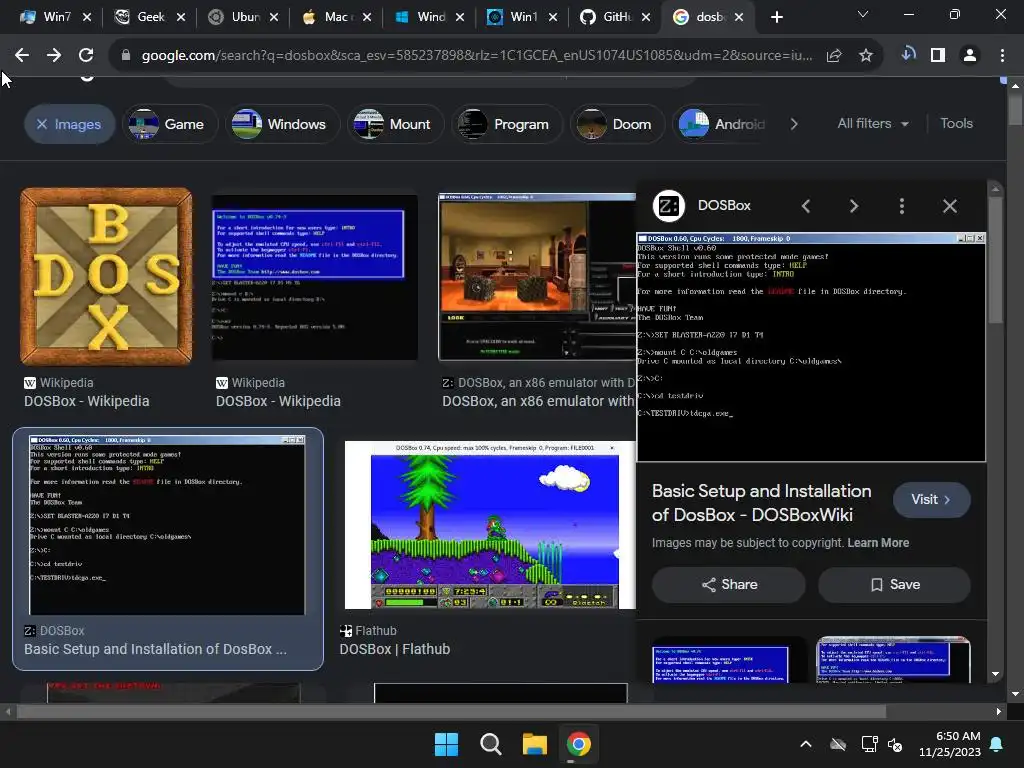Close the GitHub tab
Image resolution: width=1024 pixels, height=768 pixels.
coord(646,18)
